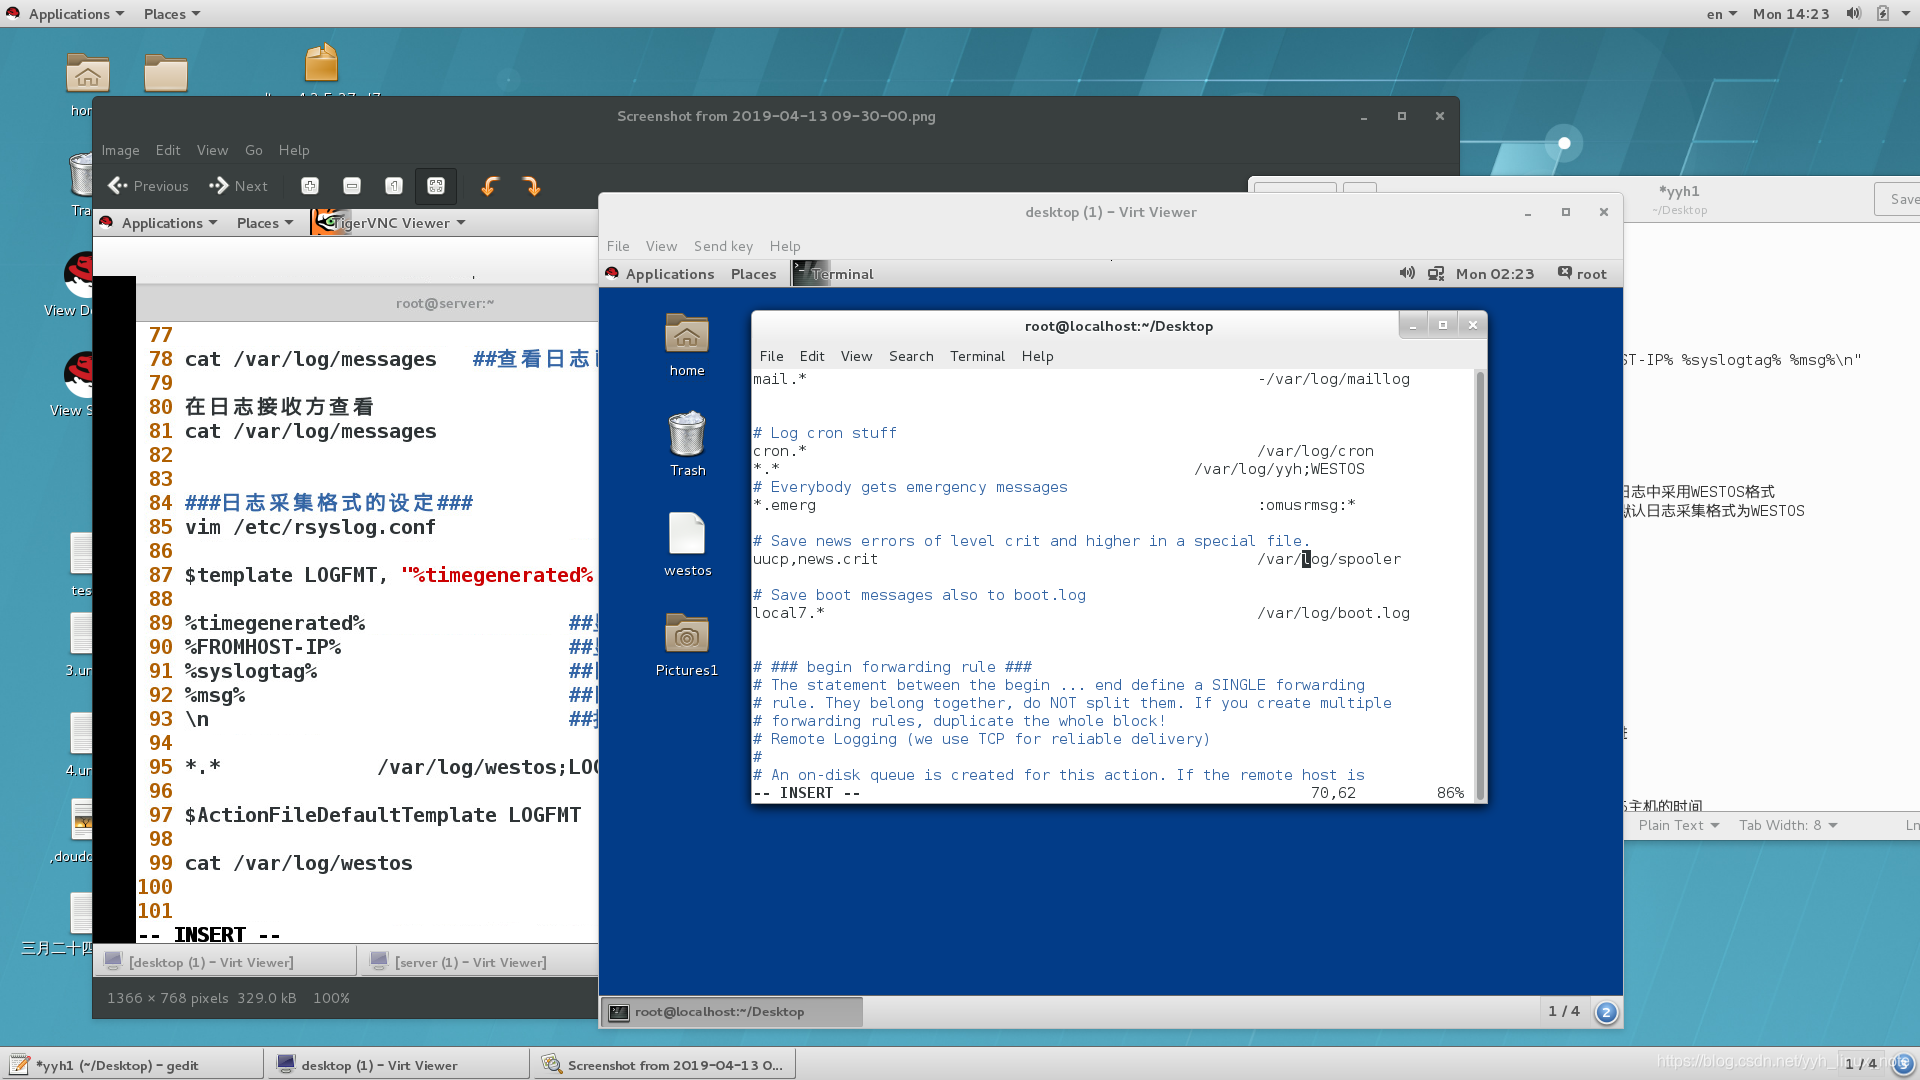
Task: Click host workspace switcher 1 / 4
Action: pyautogui.click(x=1861, y=1063)
